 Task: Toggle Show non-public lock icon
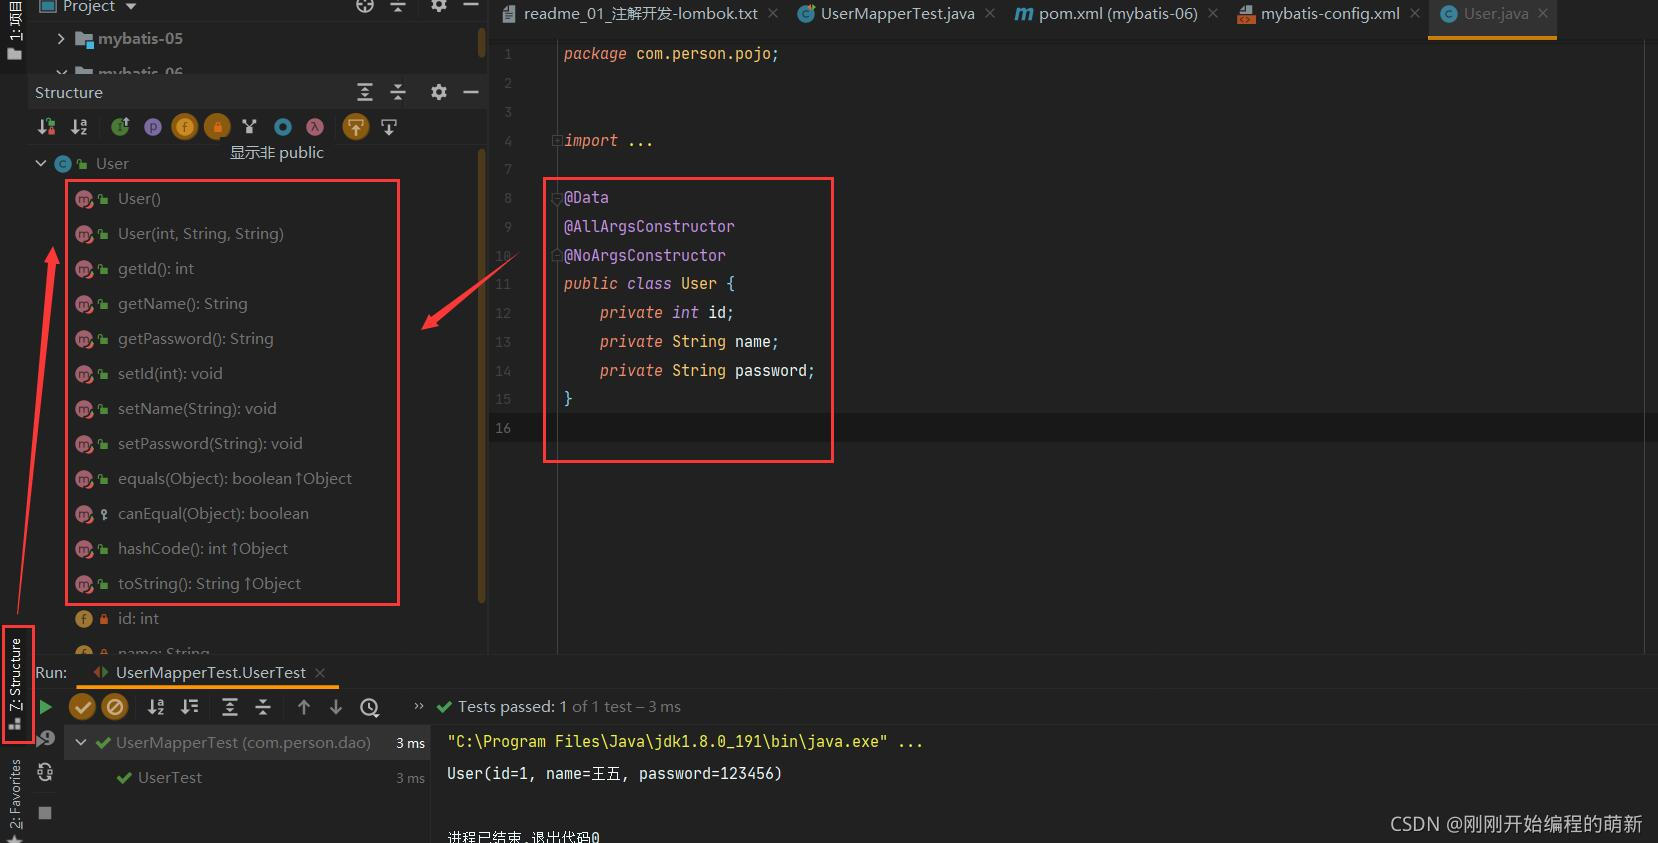point(217,127)
